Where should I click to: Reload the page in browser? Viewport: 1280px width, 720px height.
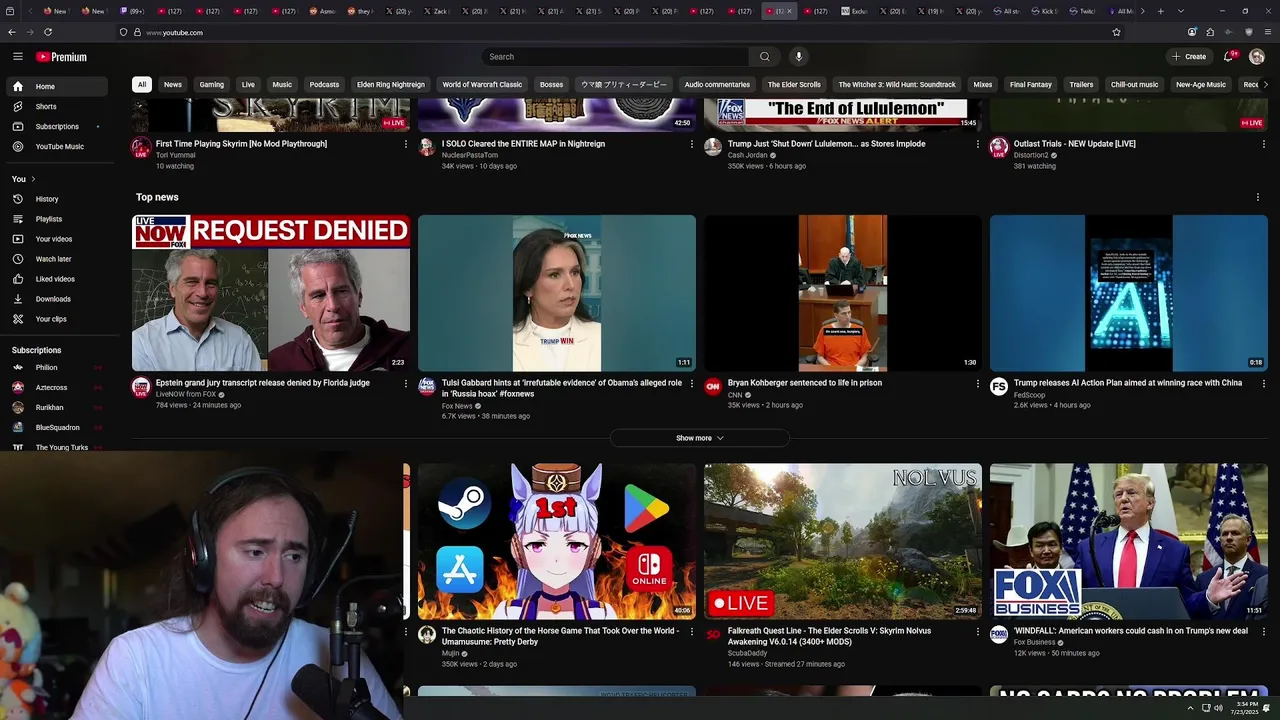pyautogui.click(x=48, y=32)
